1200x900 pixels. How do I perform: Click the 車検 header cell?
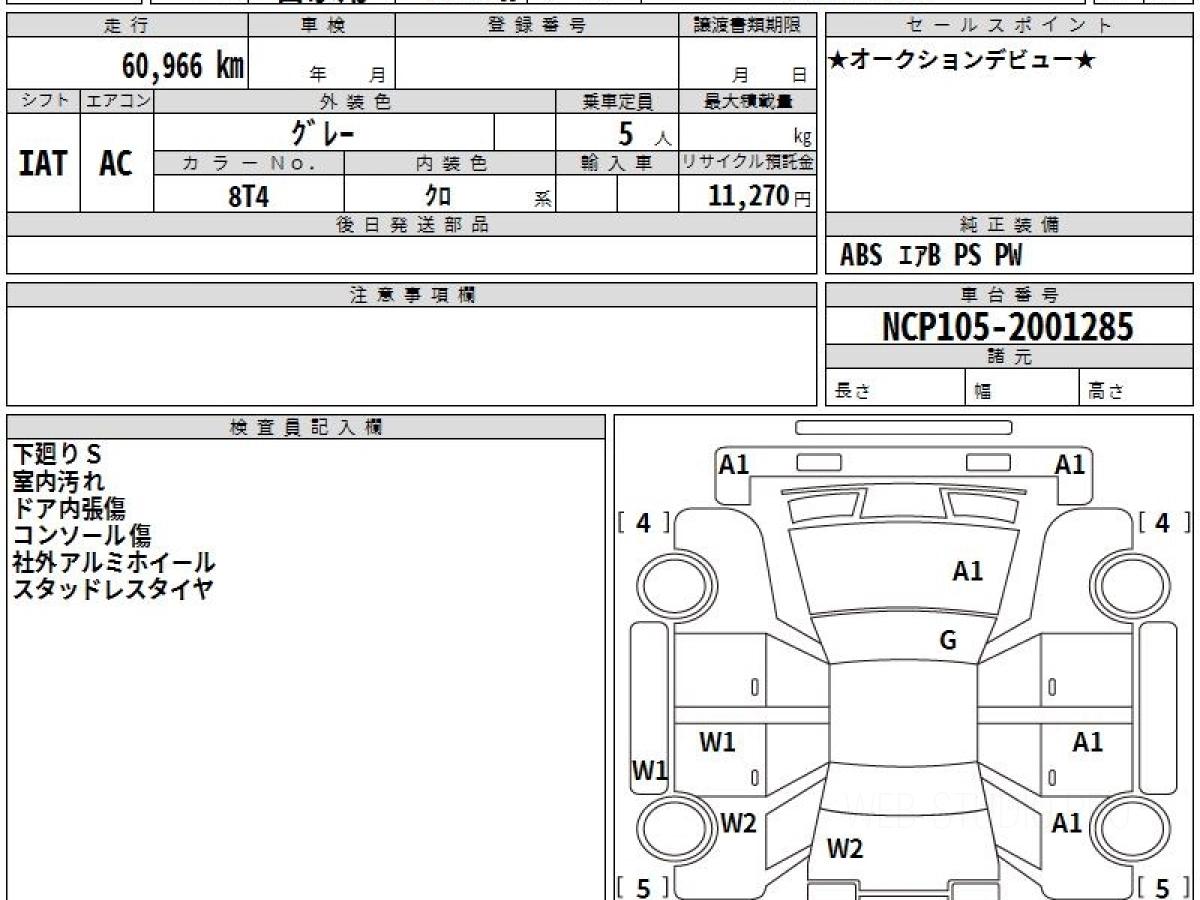[x=321, y=26]
